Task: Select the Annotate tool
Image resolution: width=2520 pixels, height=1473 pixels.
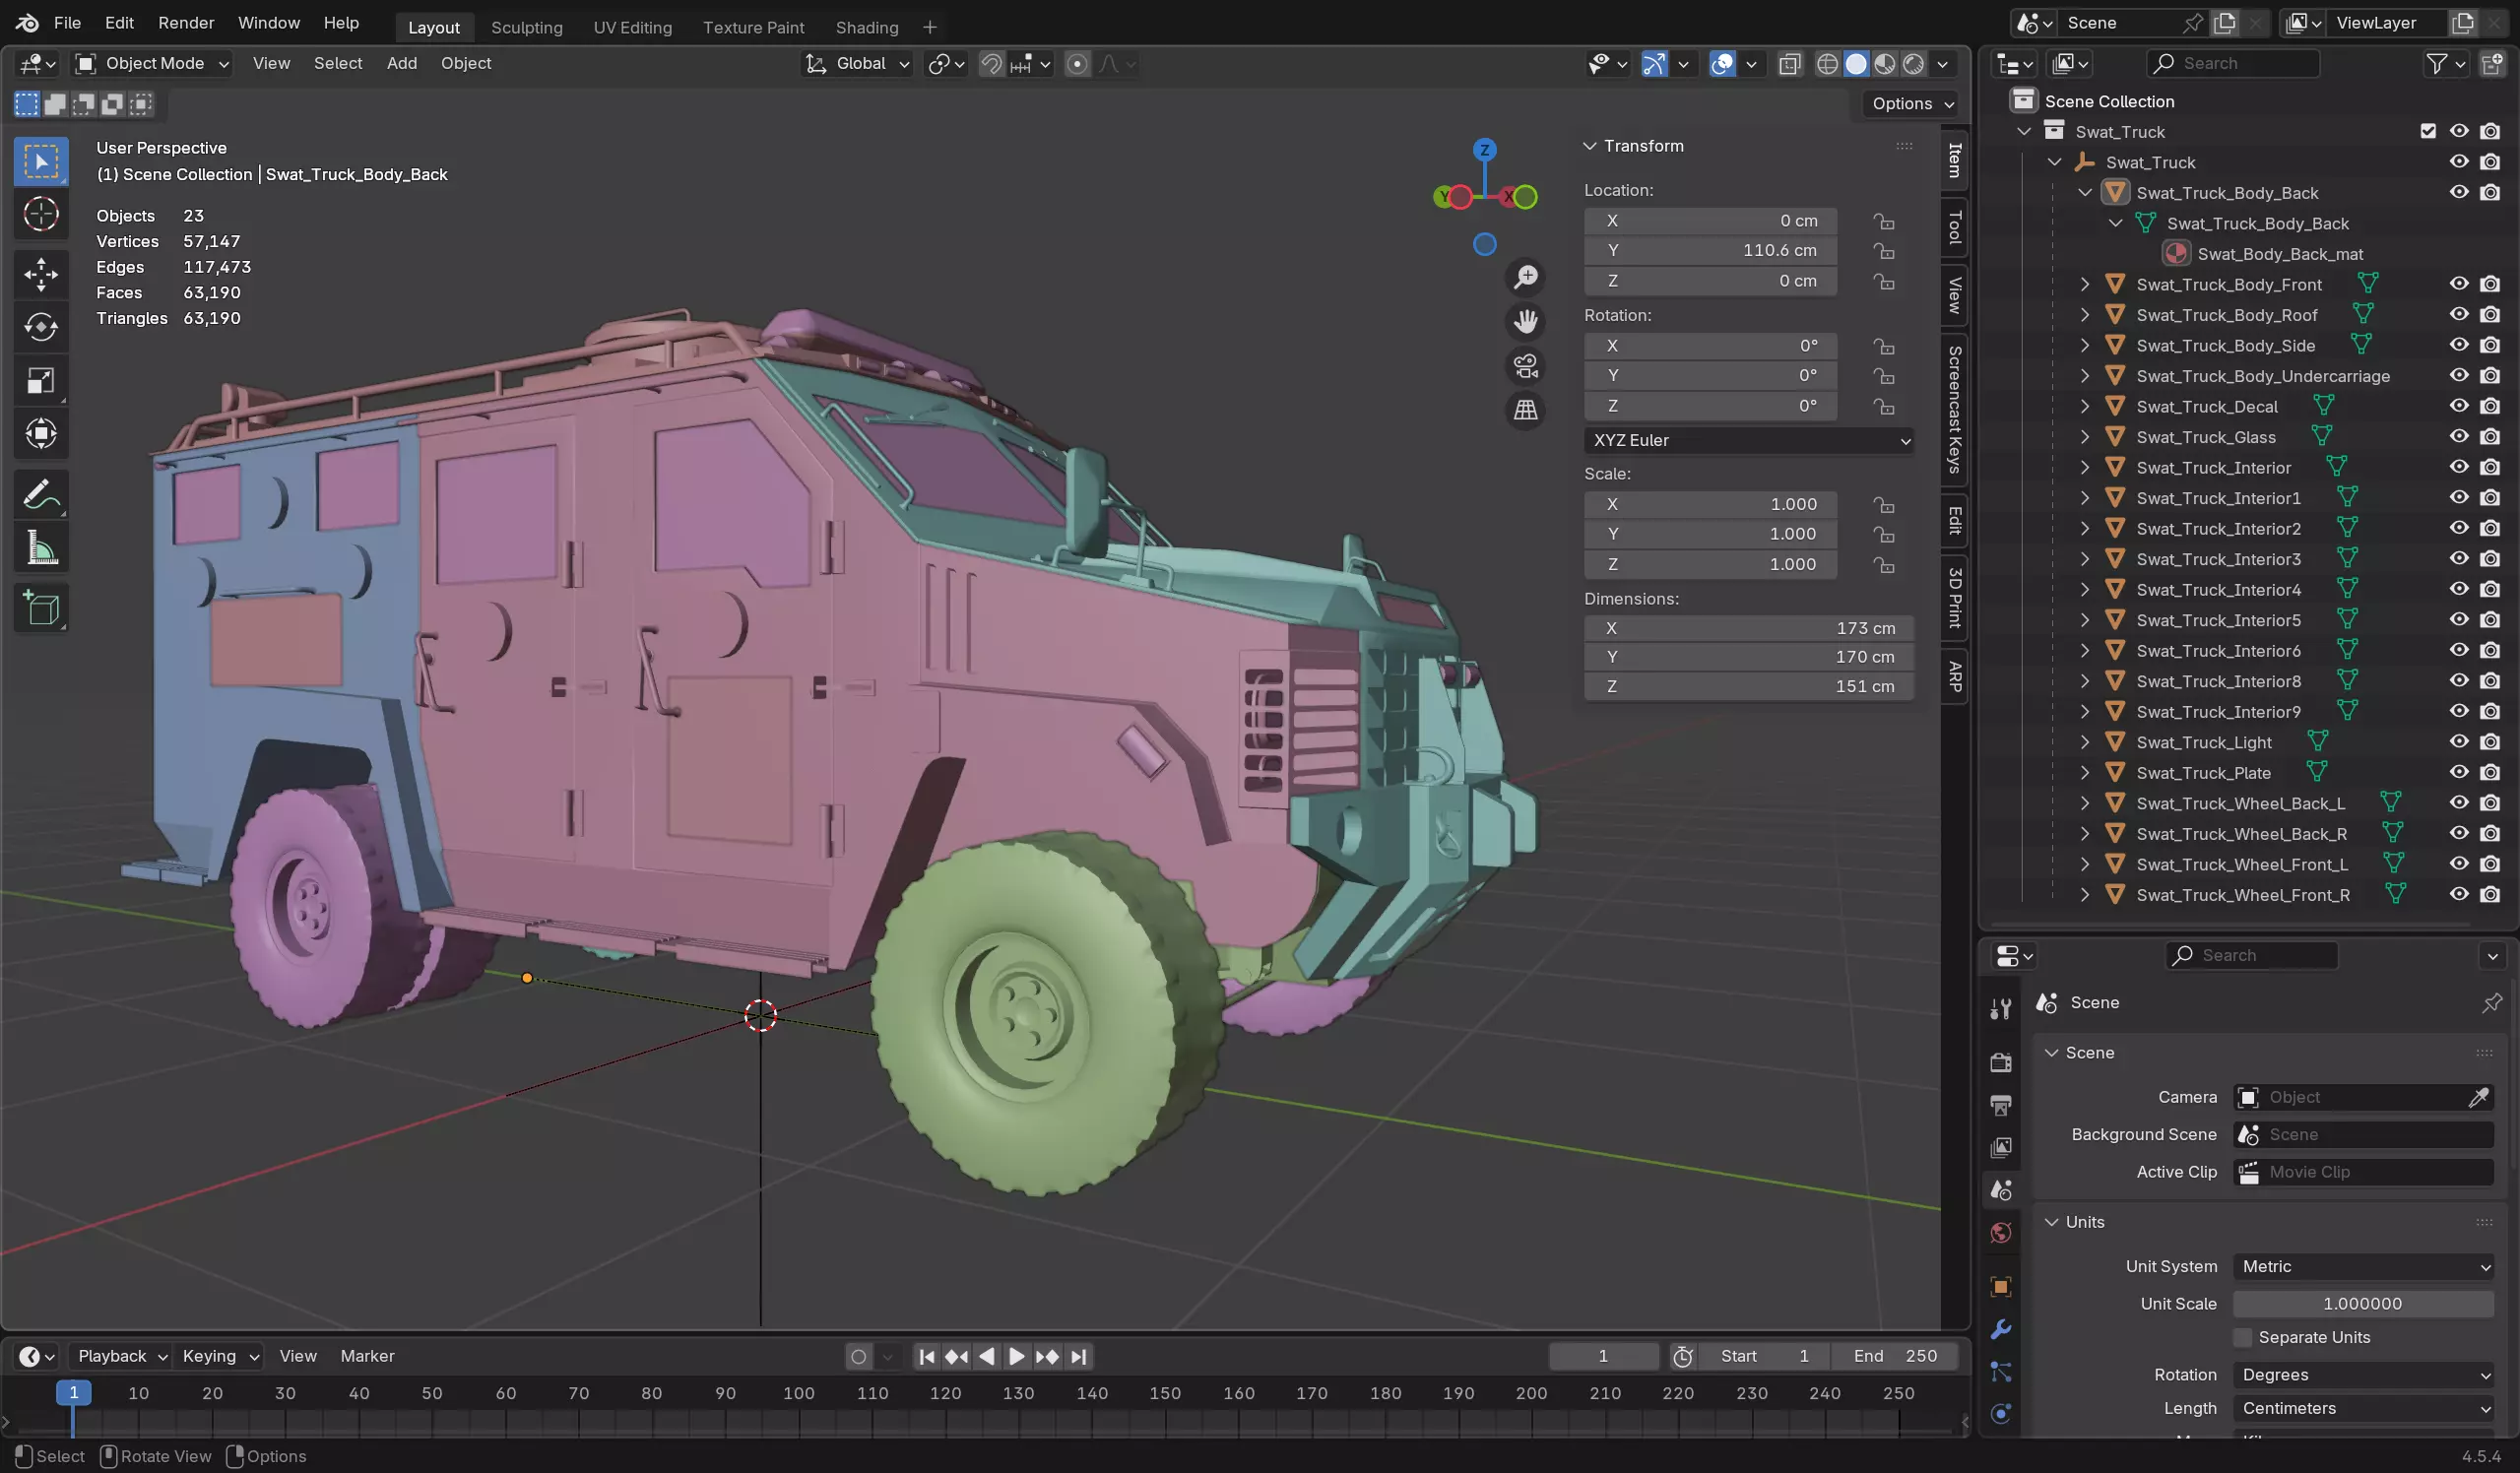Action: click(41, 494)
